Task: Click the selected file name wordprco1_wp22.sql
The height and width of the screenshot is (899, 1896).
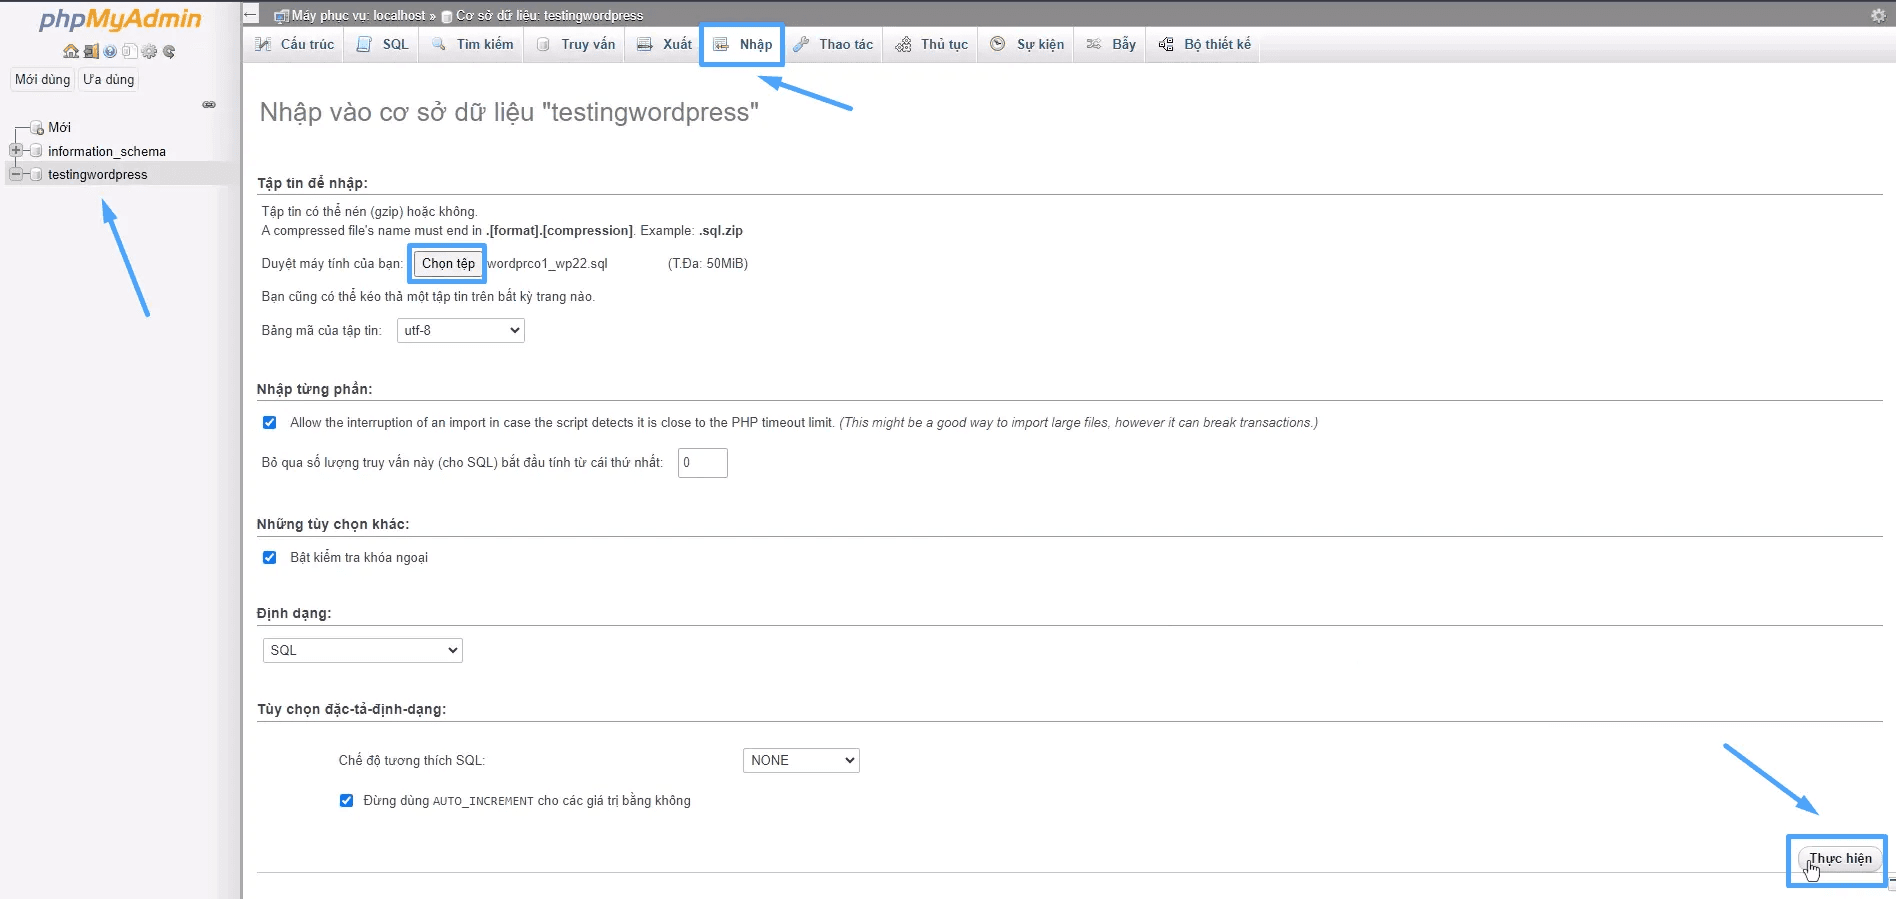Action: [548, 263]
